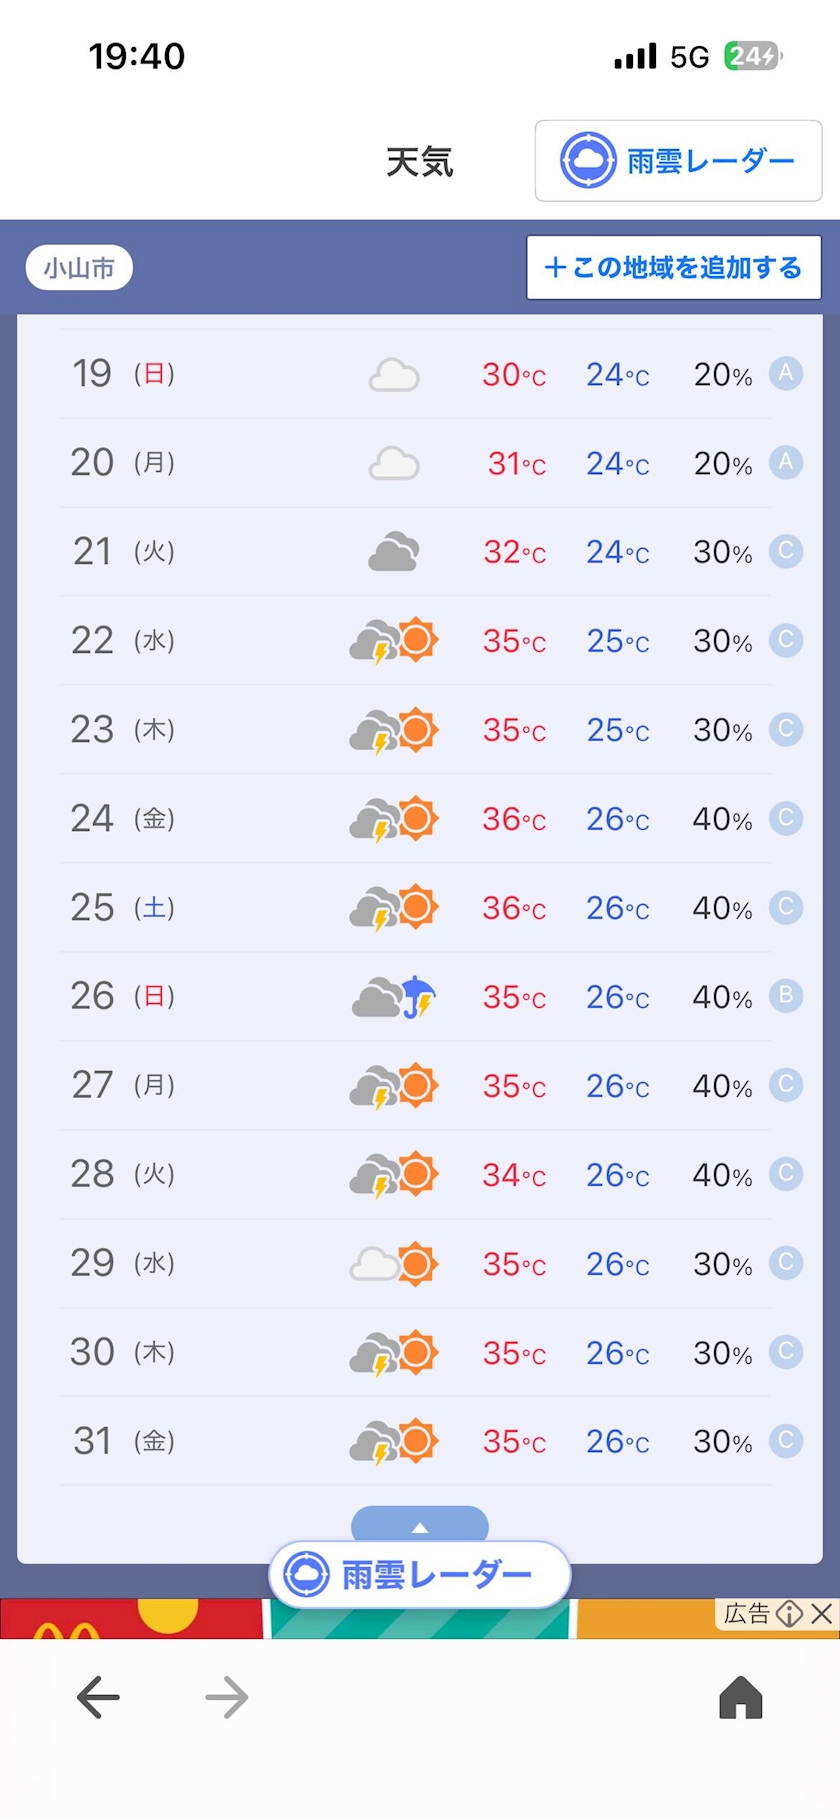
Task: Tap the umbrella thunder icon for day 26
Action: [x=394, y=997]
